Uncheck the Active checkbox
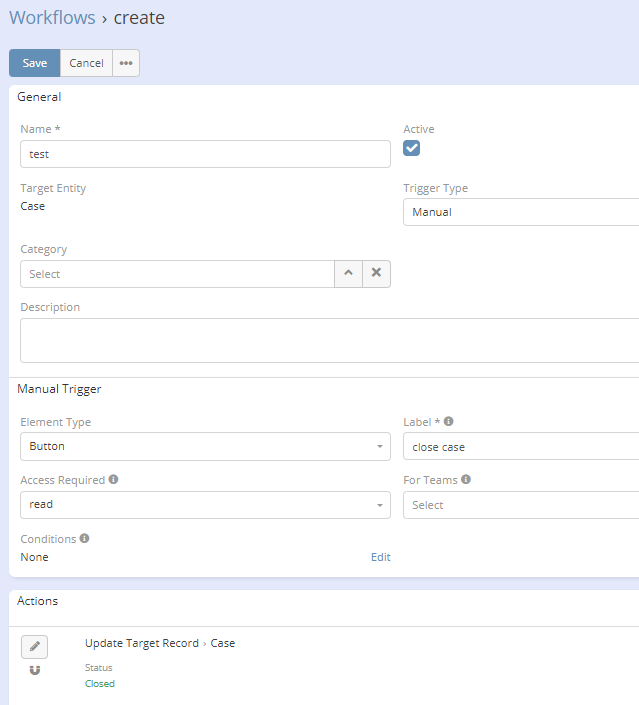Image resolution: width=639 pixels, height=705 pixels. point(411,148)
